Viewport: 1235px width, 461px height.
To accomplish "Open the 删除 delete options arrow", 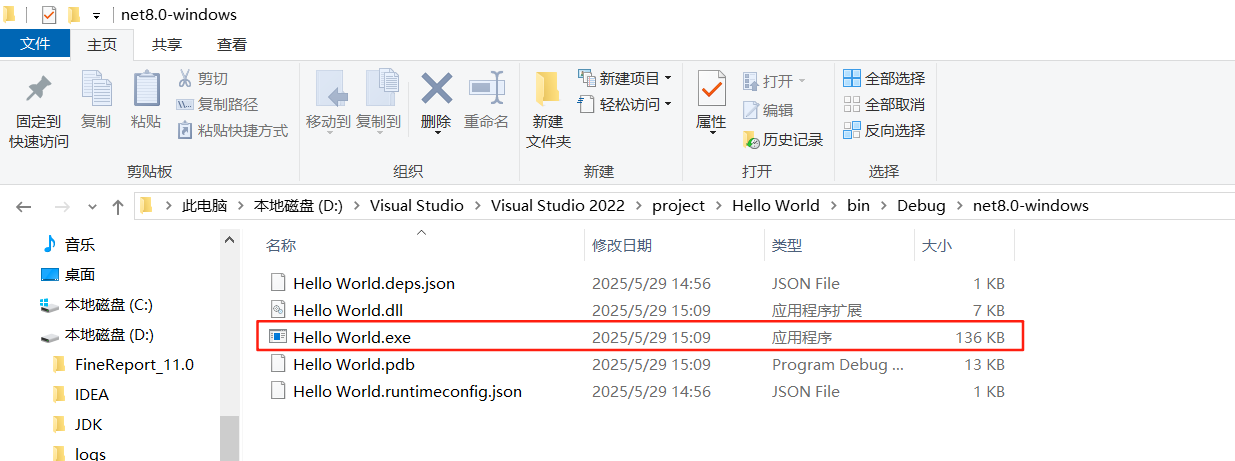I will pos(436,132).
